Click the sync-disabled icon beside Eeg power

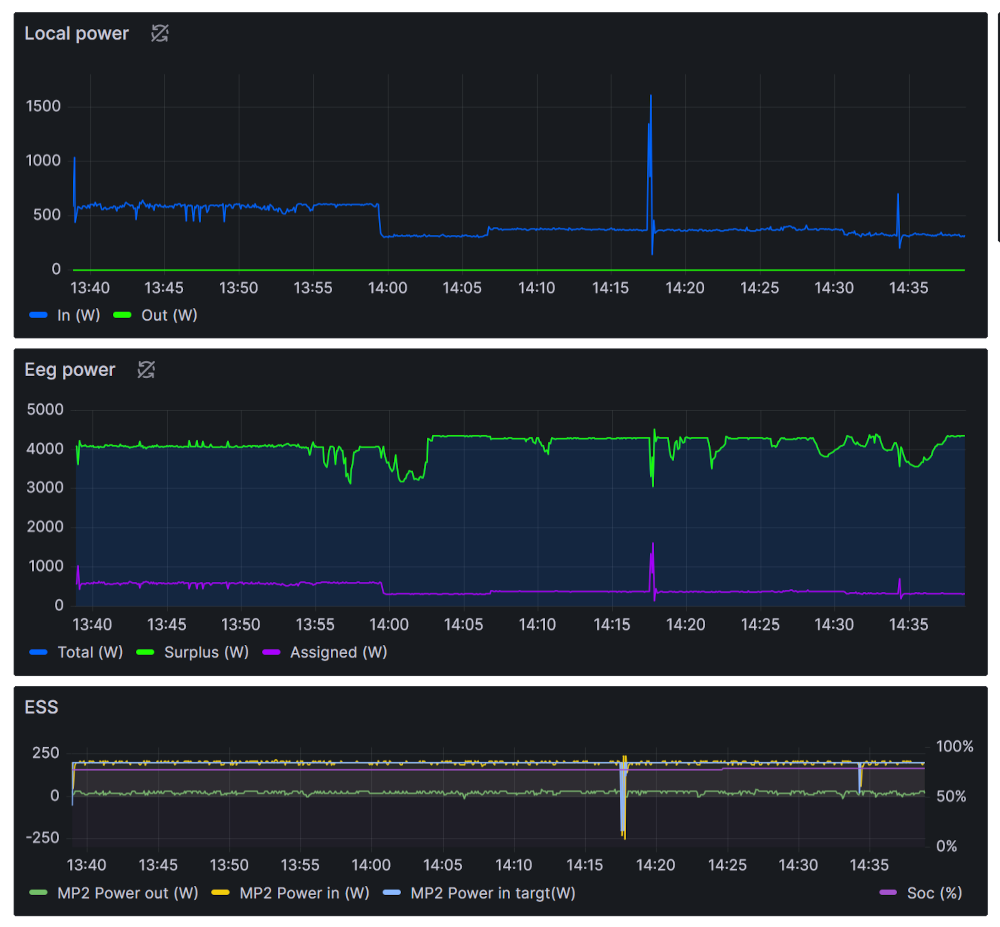(x=146, y=370)
